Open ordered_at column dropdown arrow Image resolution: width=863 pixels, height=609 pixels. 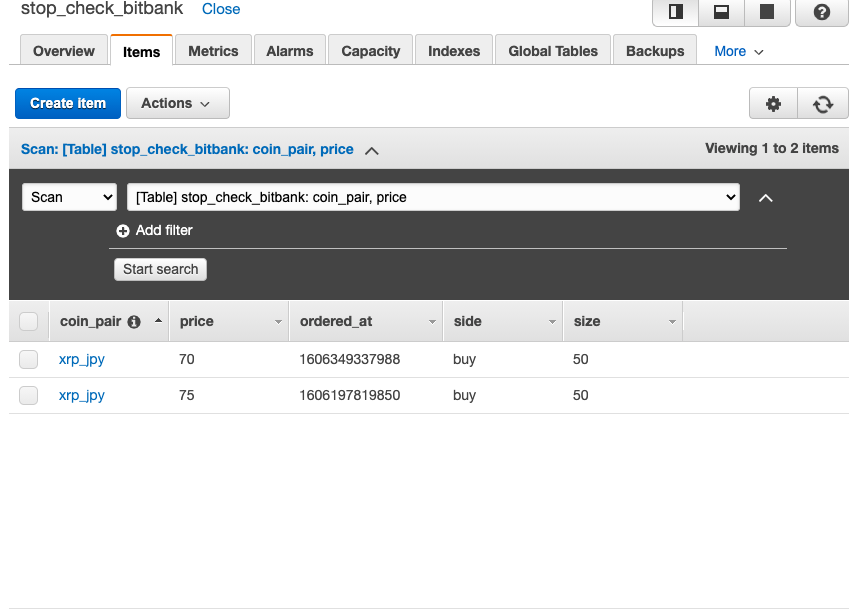pyautogui.click(x=432, y=322)
